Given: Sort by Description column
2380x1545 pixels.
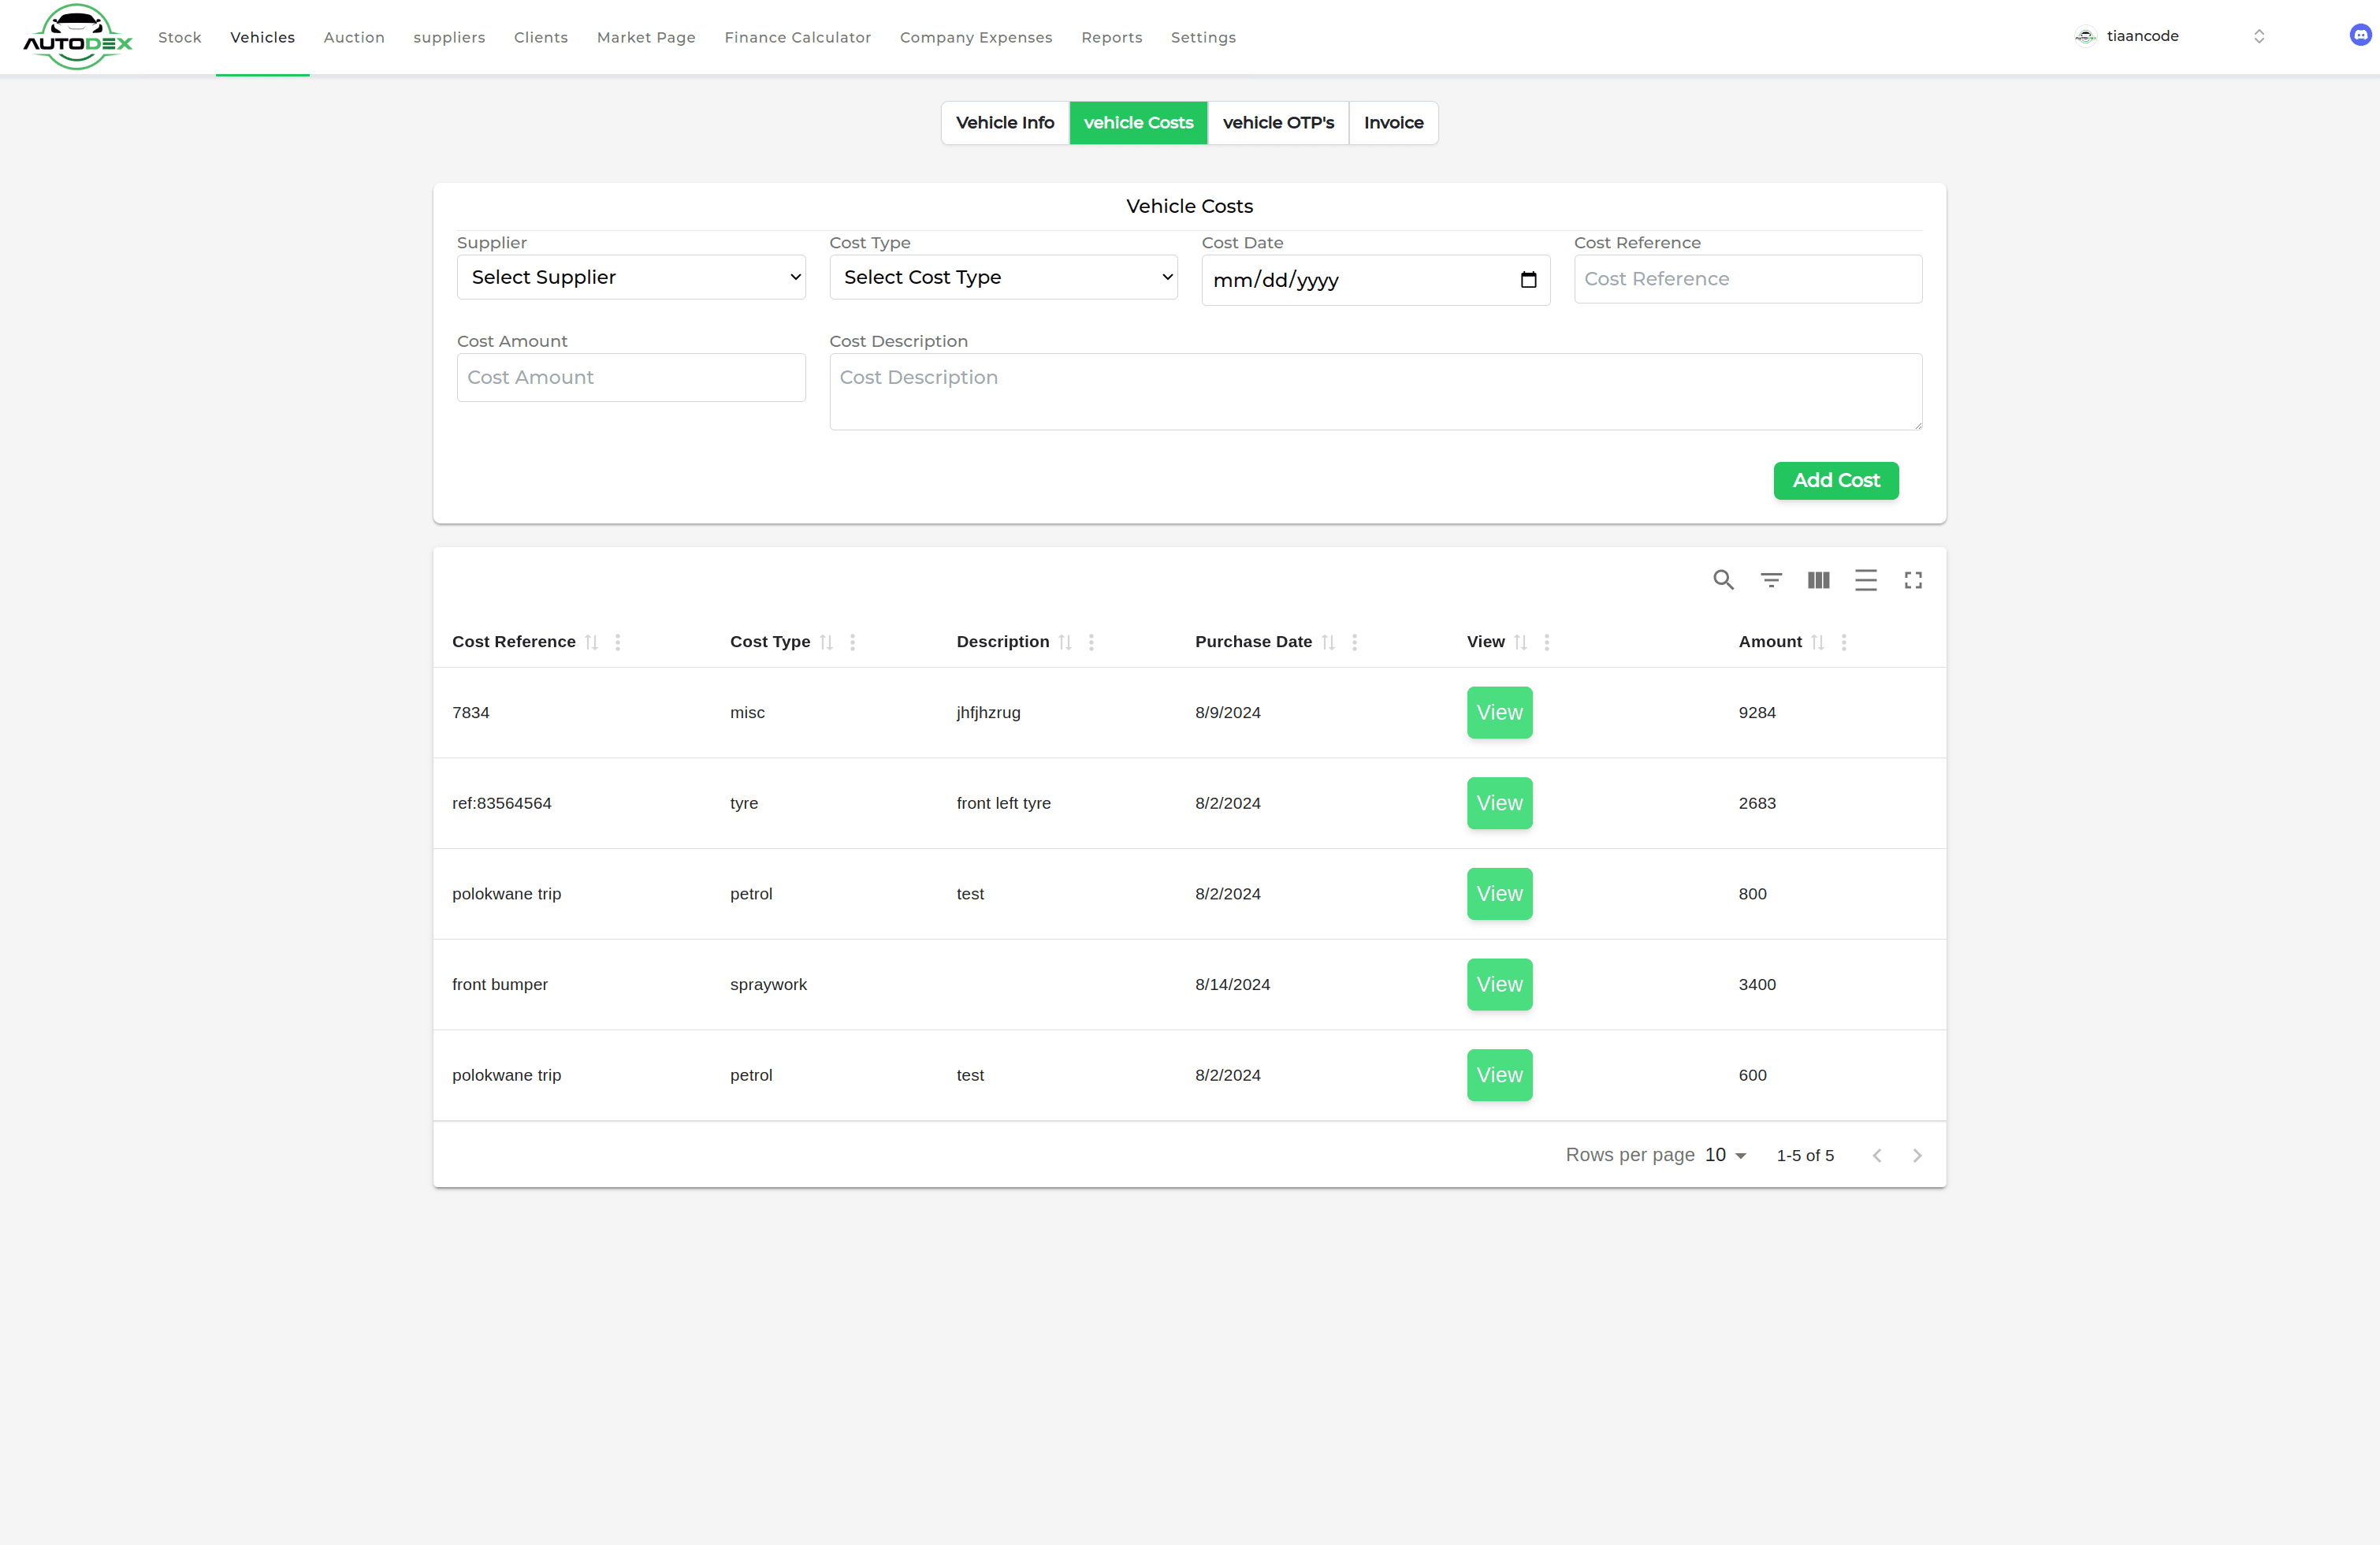Looking at the screenshot, I should click(1065, 642).
